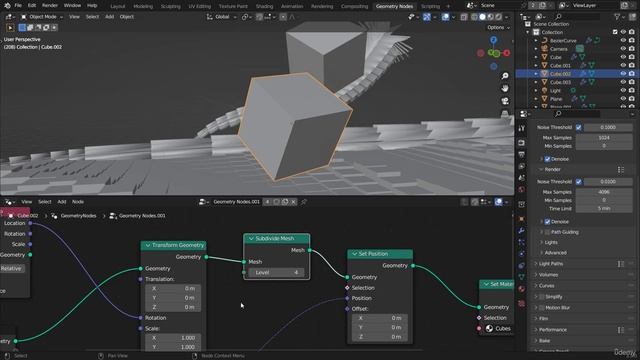Open the Object Mode dropdown
Image resolution: width=640 pixels, height=360 pixels.
point(42,17)
